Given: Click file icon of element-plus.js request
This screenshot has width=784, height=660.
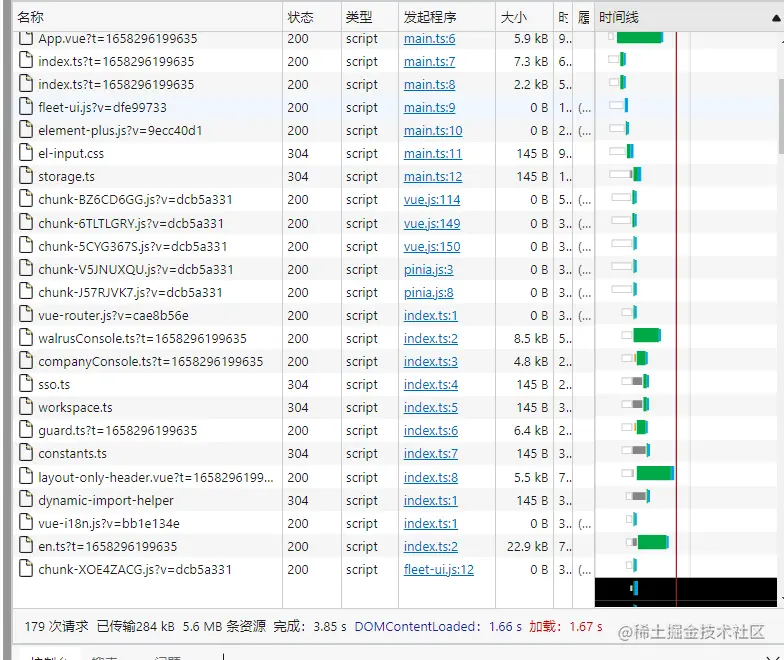Looking at the screenshot, I should coord(26,129).
